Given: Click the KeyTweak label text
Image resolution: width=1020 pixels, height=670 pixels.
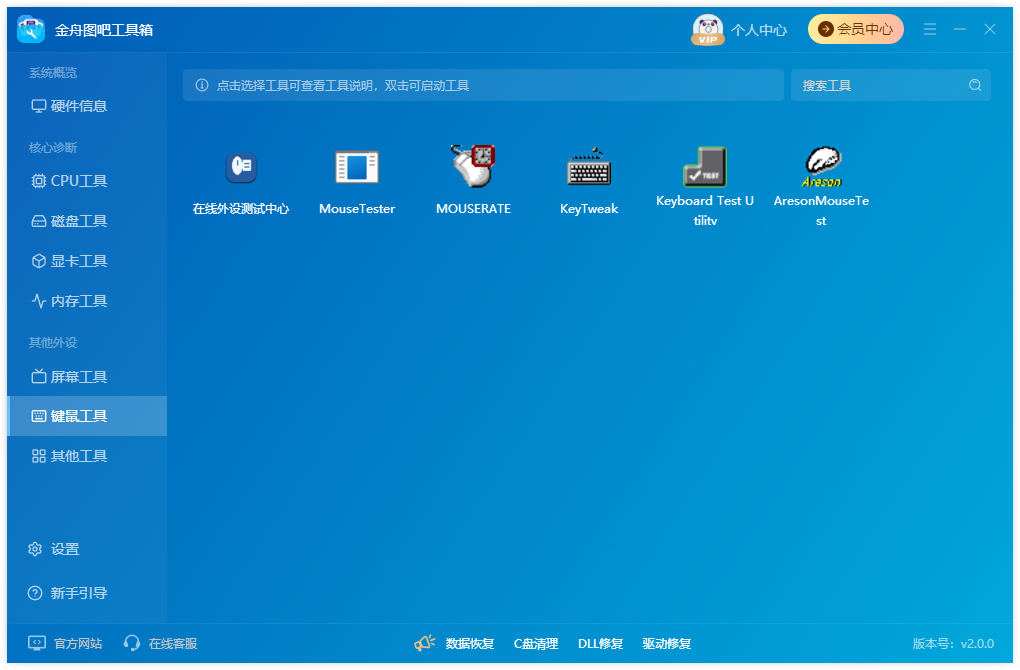Looking at the screenshot, I should click(x=589, y=209).
